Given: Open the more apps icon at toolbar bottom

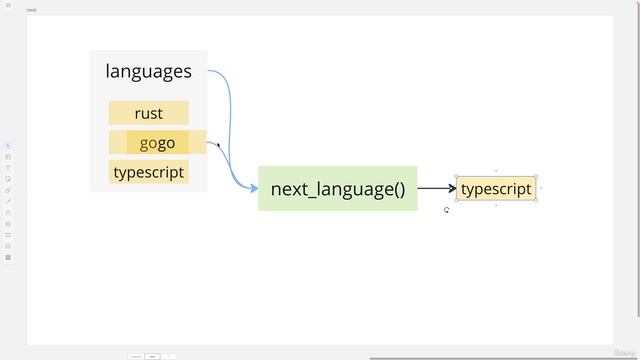Looking at the screenshot, I should pos(8,258).
